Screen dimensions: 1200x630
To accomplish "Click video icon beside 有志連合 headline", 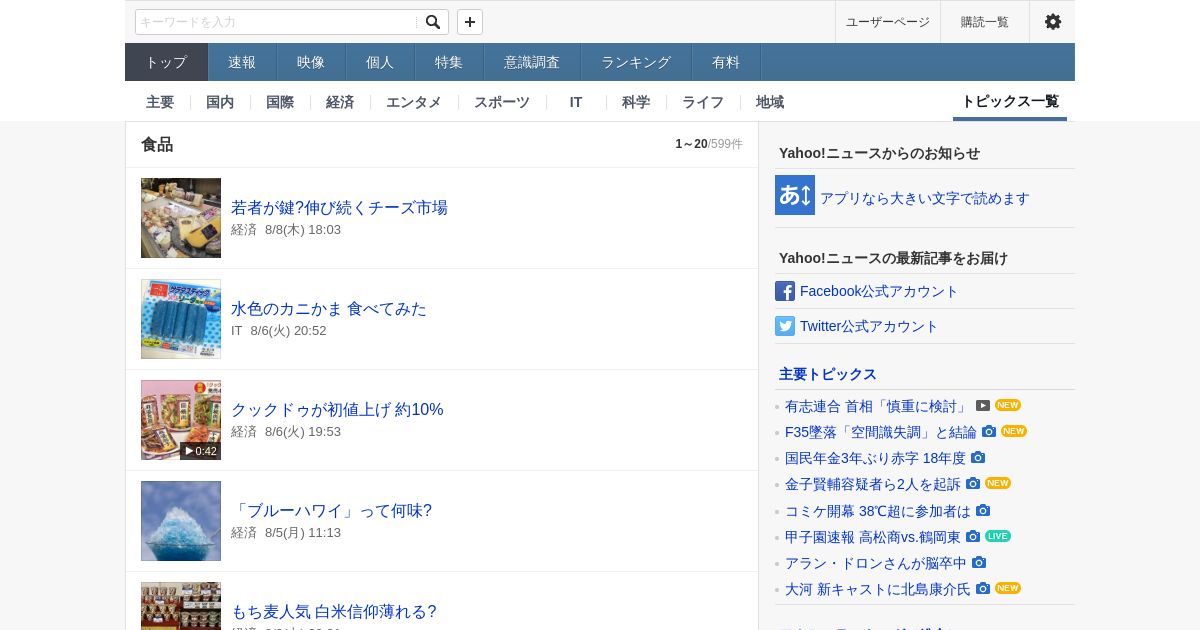I will pos(983,405).
